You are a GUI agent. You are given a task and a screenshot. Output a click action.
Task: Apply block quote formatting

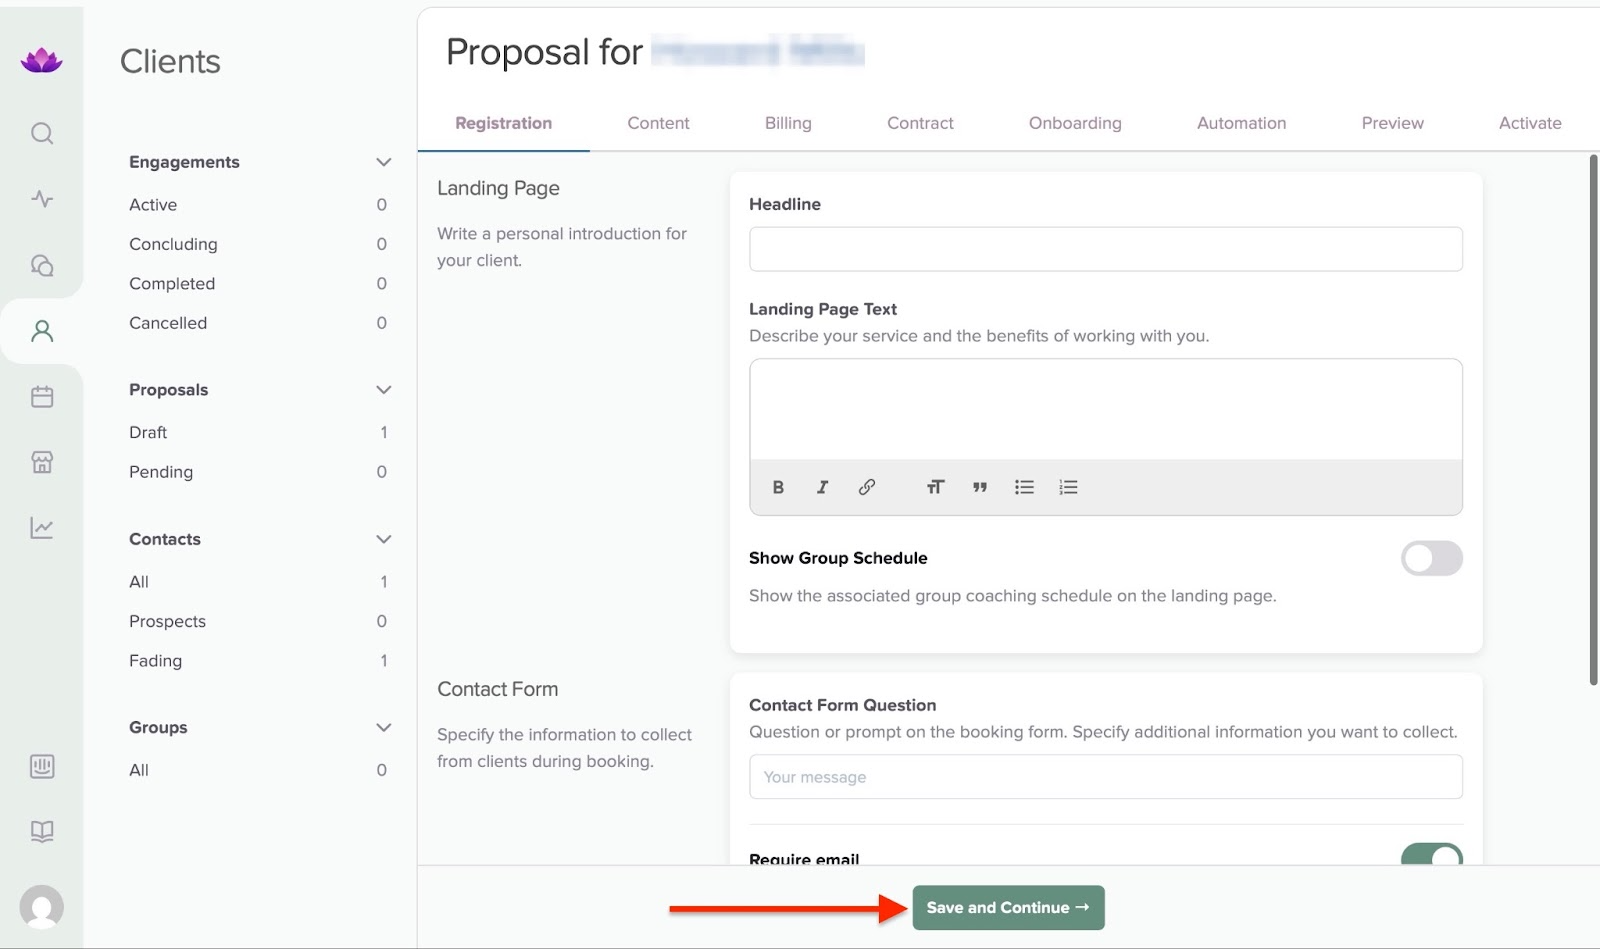[x=980, y=487]
